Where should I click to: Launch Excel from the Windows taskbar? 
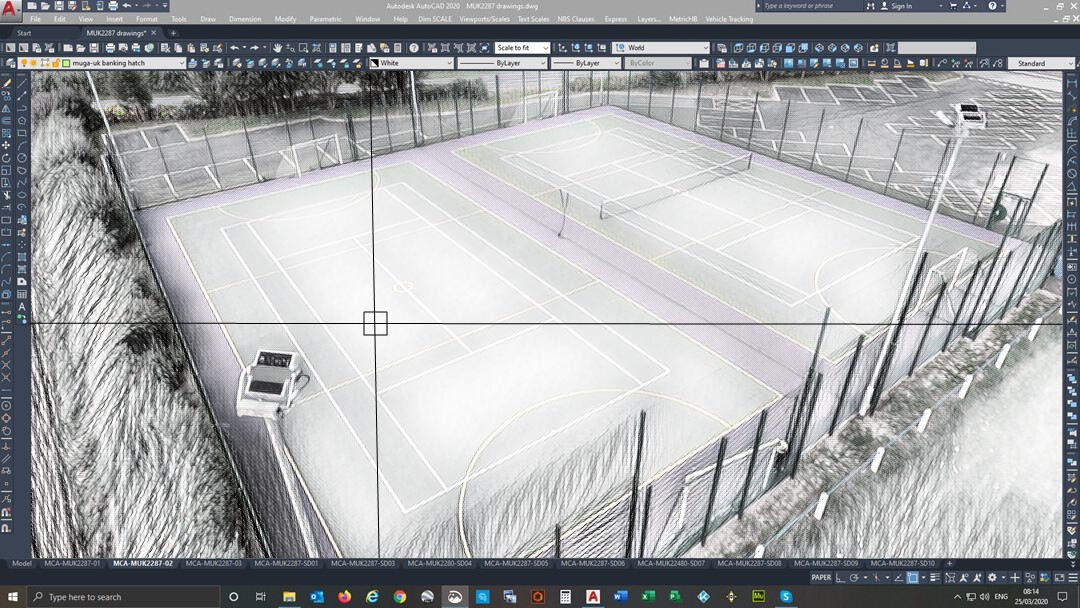[646, 597]
